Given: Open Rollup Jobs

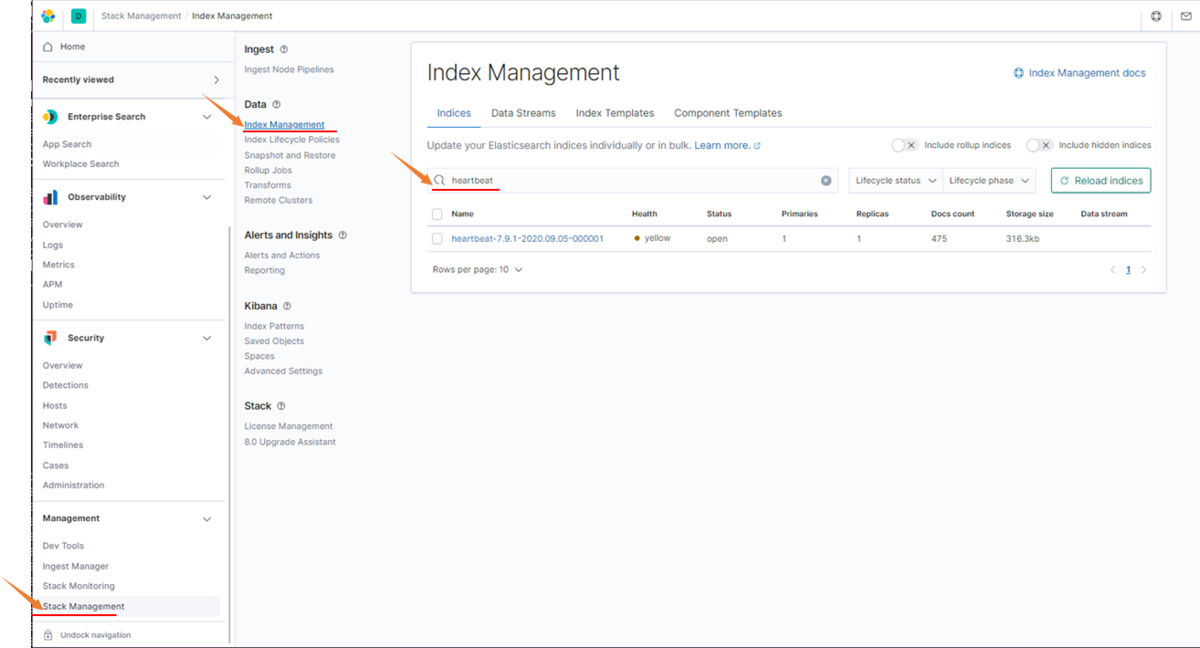Looking at the screenshot, I should click(268, 170).
